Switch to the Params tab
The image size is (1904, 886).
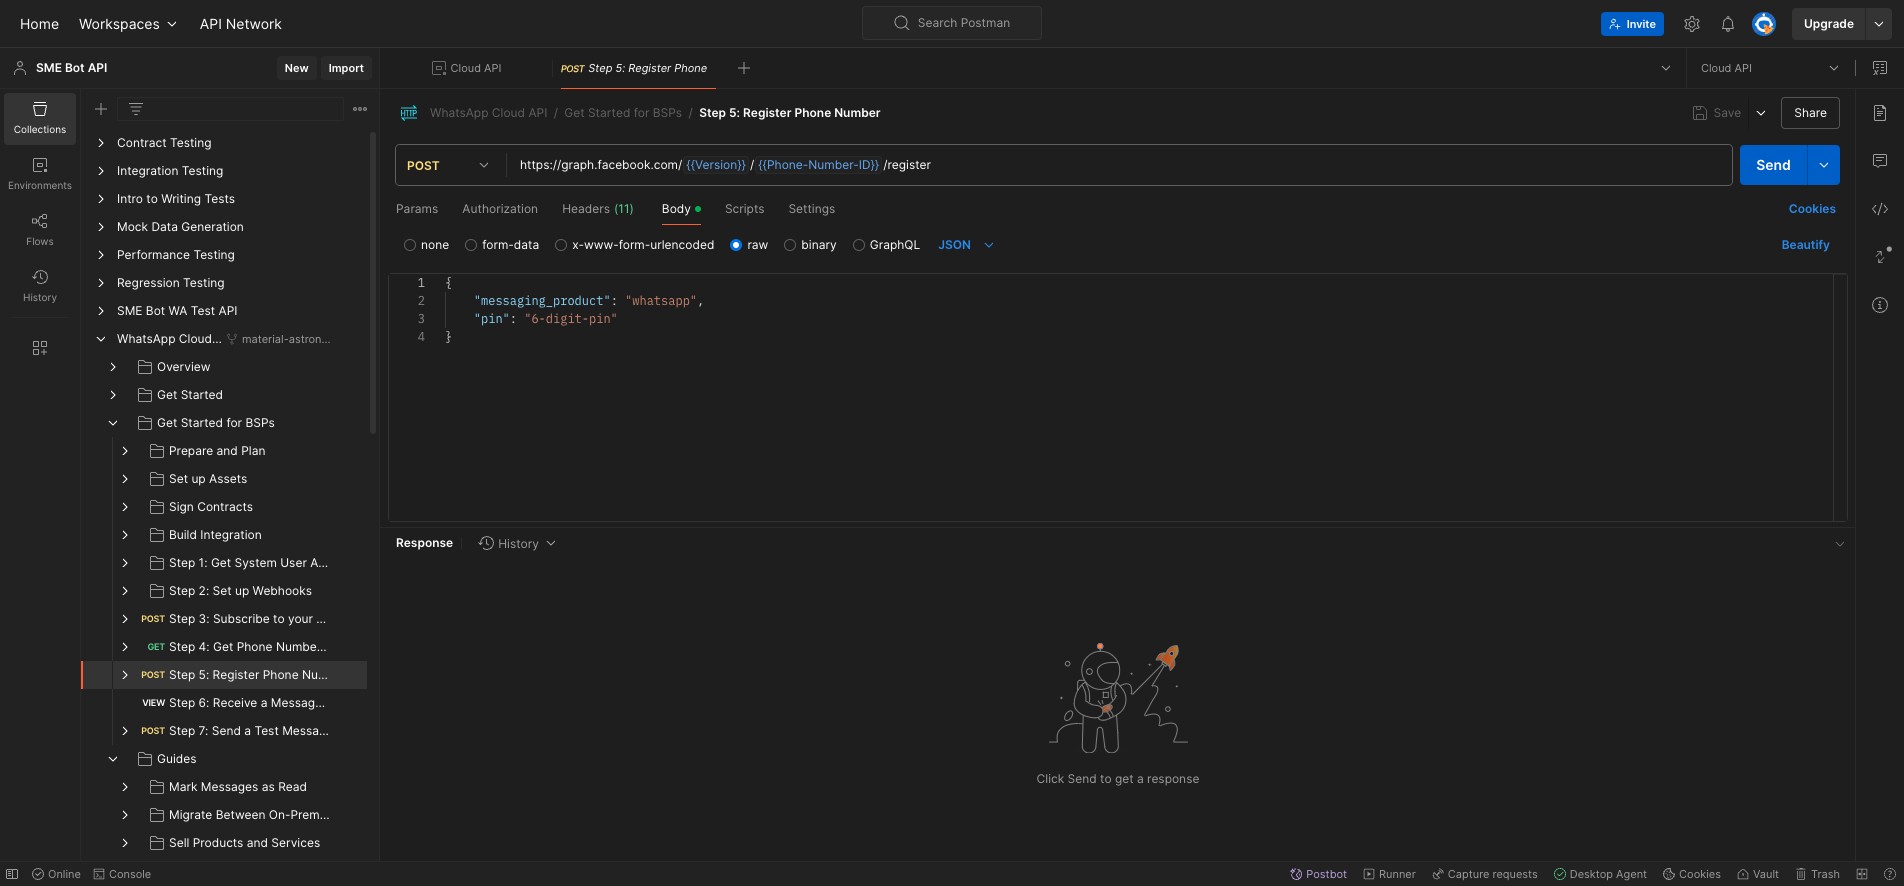tap(417, 209)
